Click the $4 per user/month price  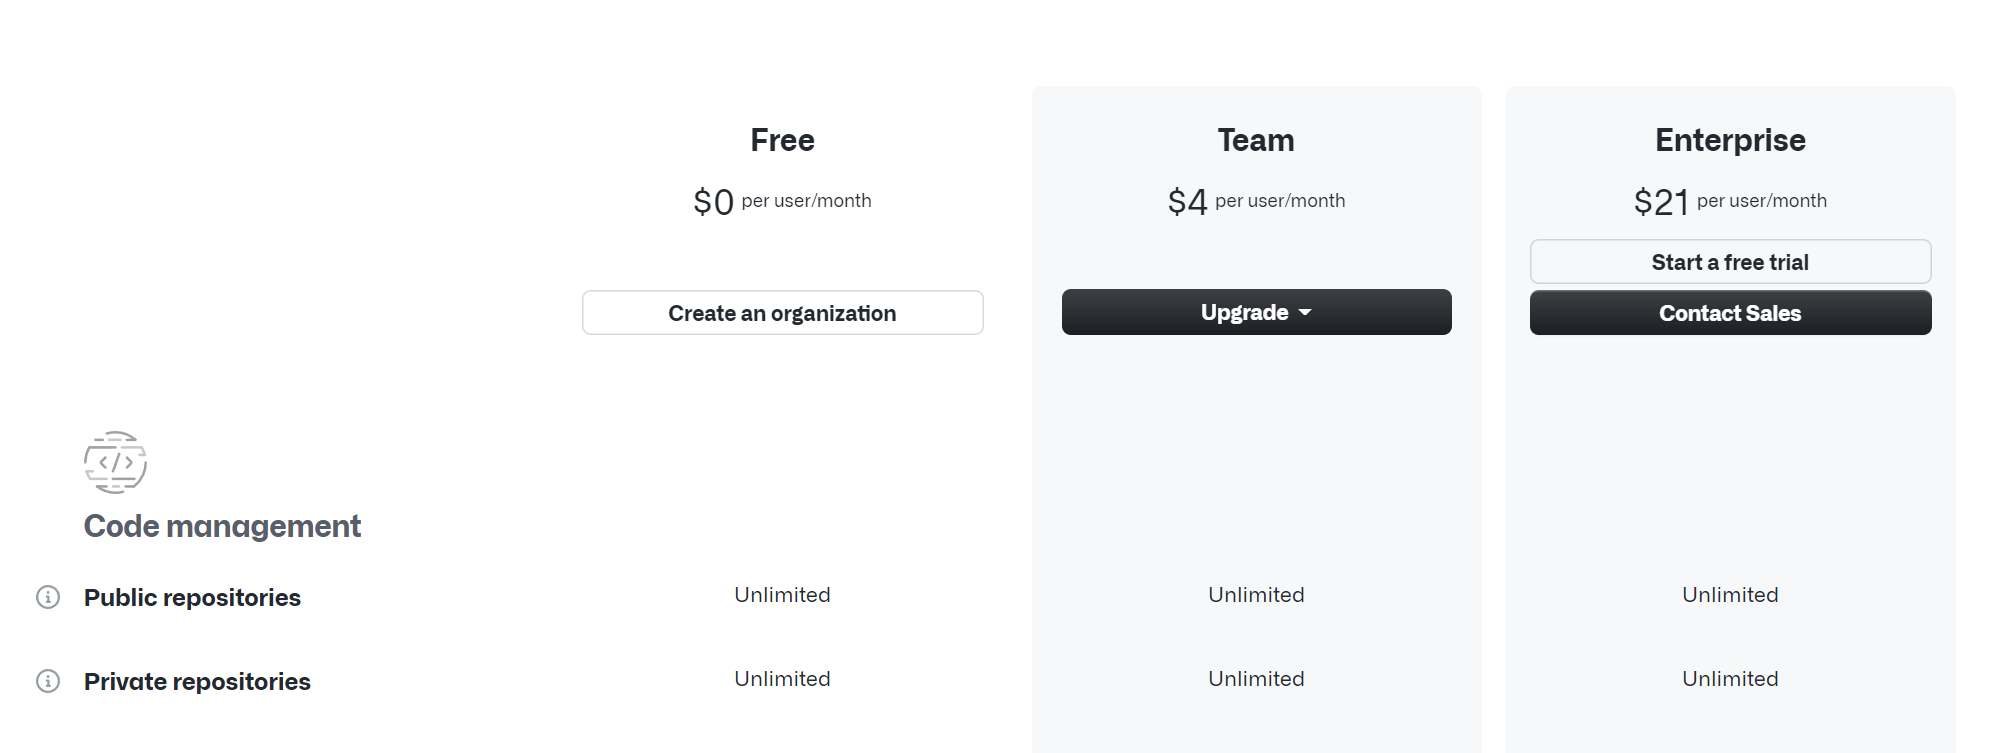point(1256,202)
